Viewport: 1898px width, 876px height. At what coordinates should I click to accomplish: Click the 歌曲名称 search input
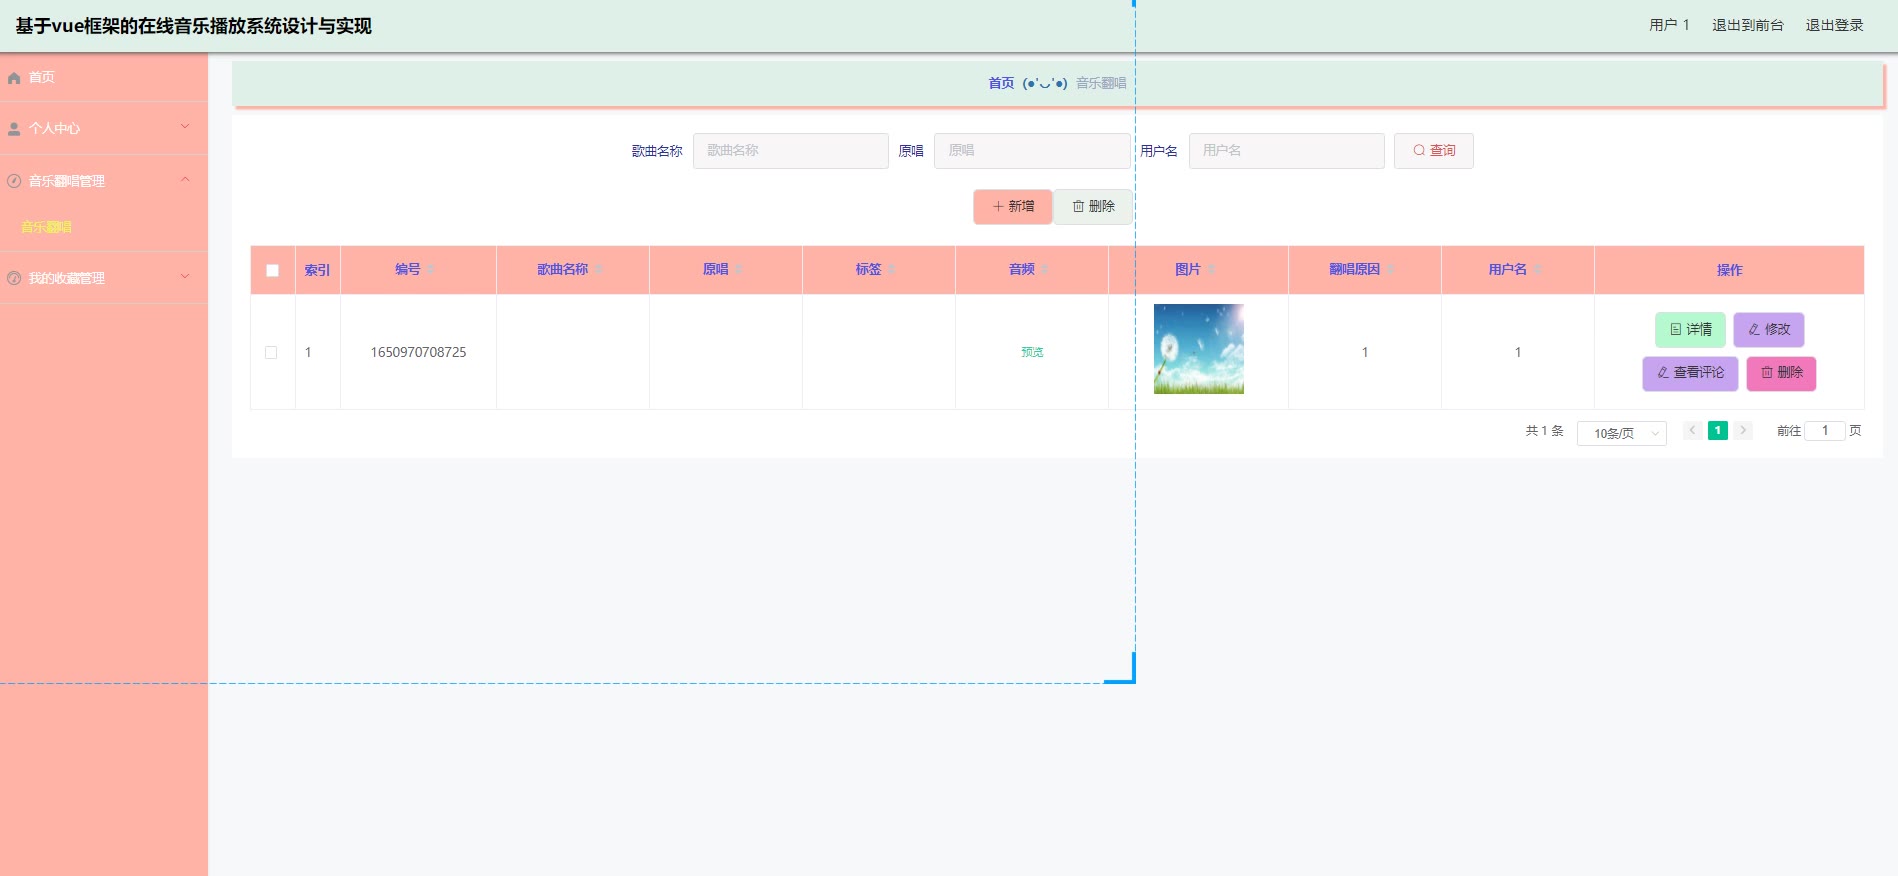pos(791,151)
